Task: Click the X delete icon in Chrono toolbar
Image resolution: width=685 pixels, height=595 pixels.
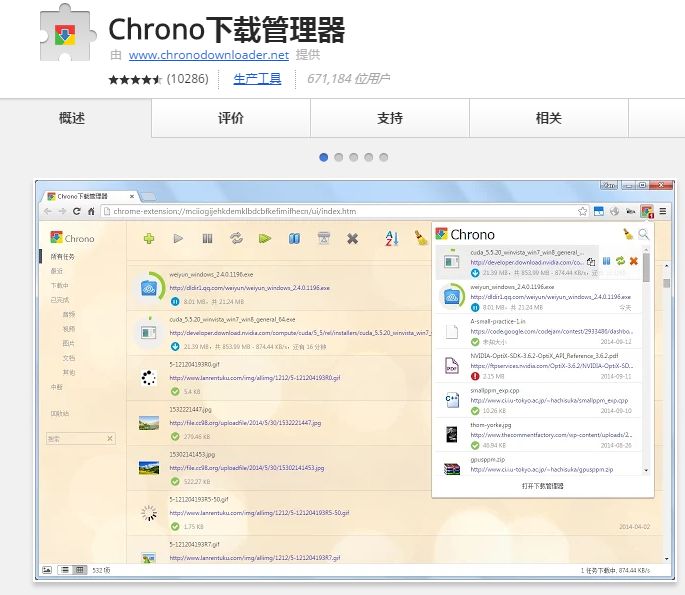Action: coord(353,239)
